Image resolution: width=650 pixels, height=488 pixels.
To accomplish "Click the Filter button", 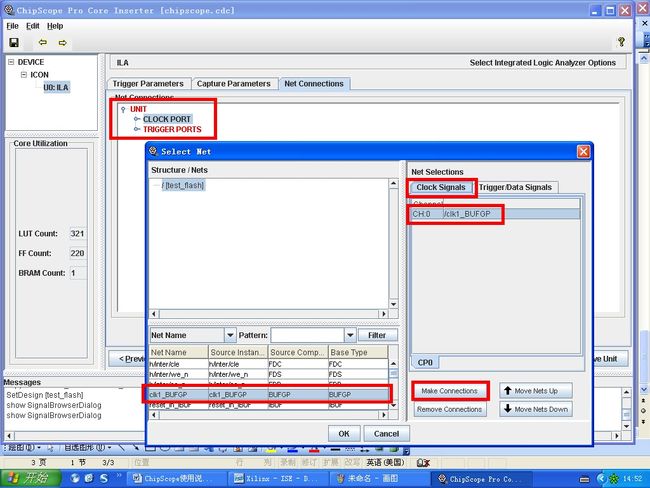I will [x=377, y=335].
